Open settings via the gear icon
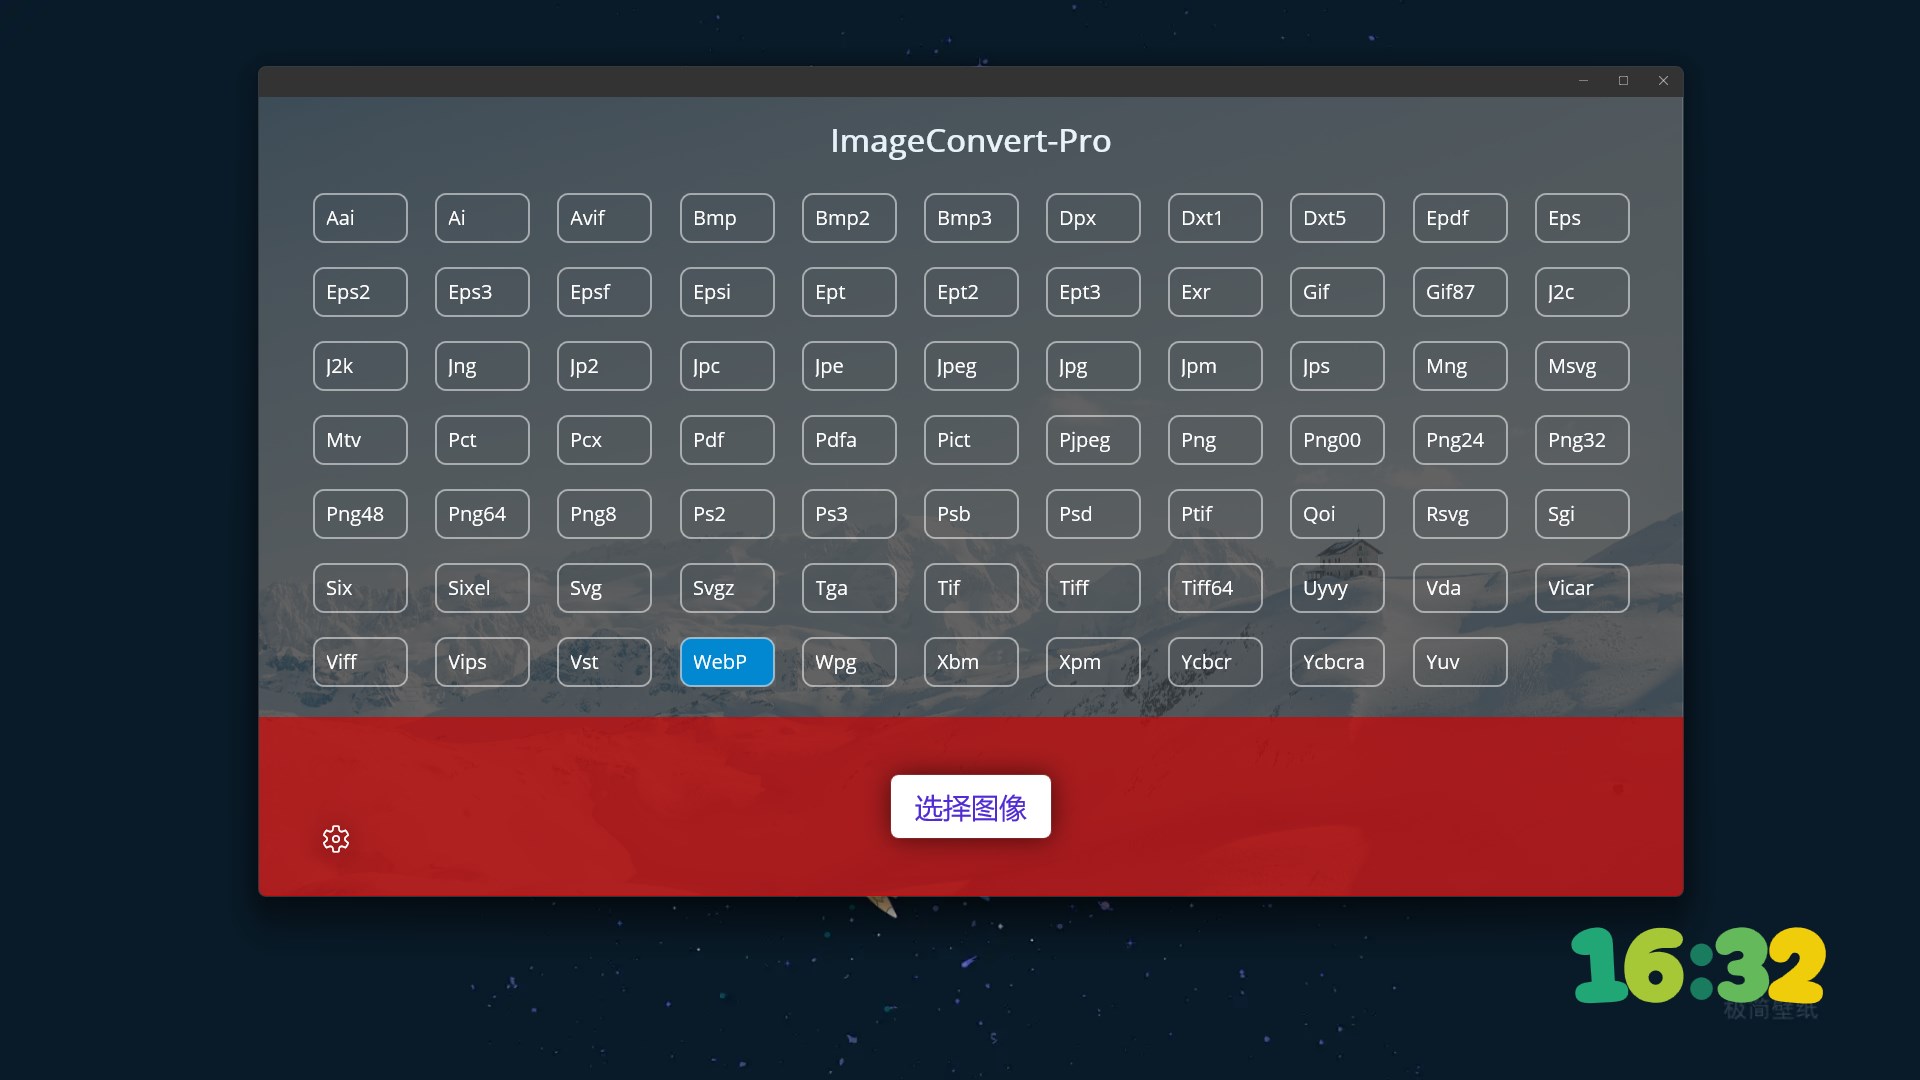Image resolution: width=1920 pixels, height=1080 pixels. pyautogui.click(x=336, y=839)
